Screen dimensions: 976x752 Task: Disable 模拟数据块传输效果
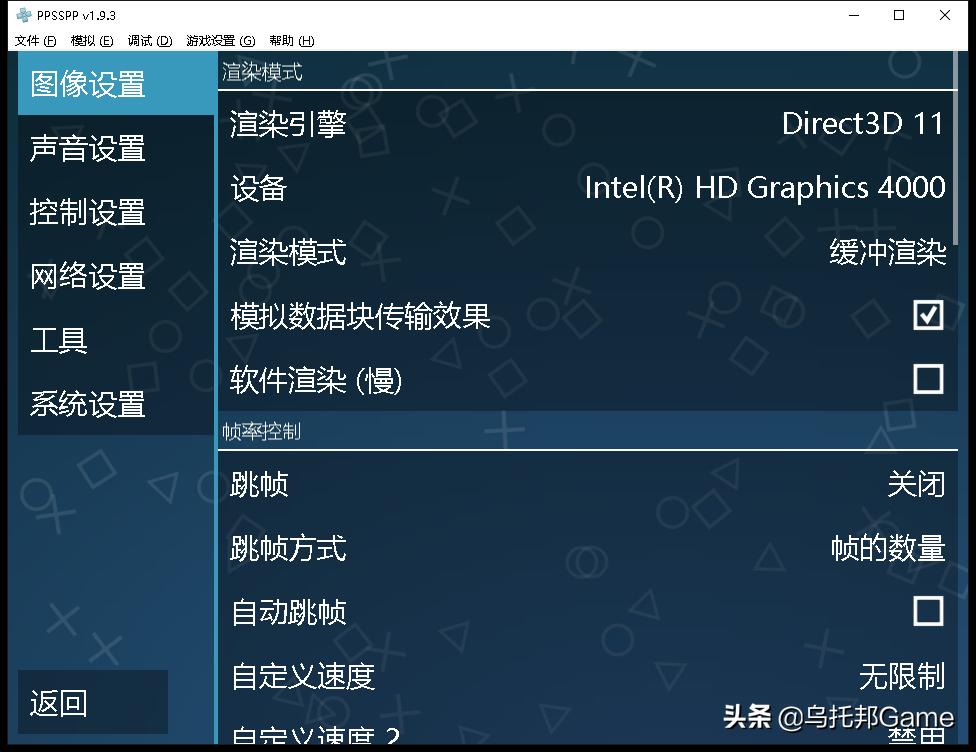tap(929, 315)
